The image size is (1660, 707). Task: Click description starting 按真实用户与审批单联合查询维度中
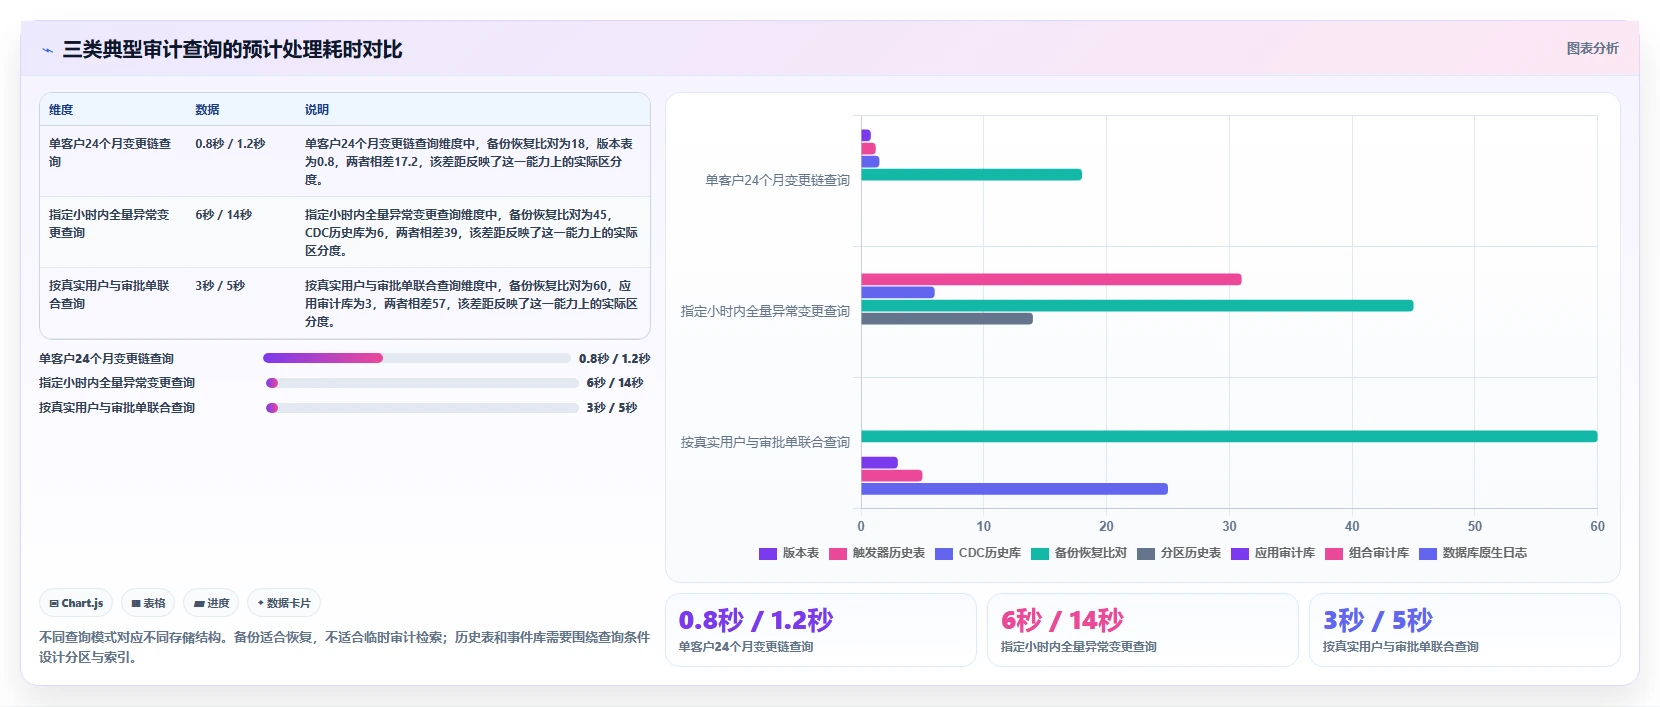[x=471, y=304]
